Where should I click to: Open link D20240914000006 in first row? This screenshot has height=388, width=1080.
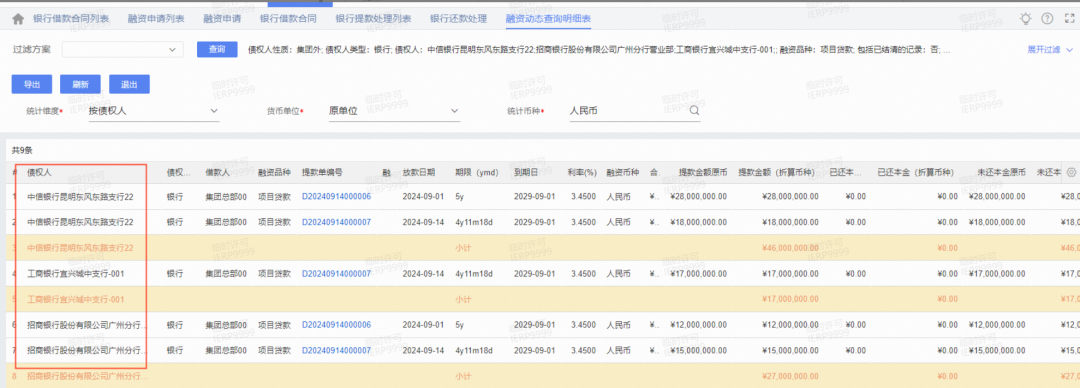(x=337, y=196)
